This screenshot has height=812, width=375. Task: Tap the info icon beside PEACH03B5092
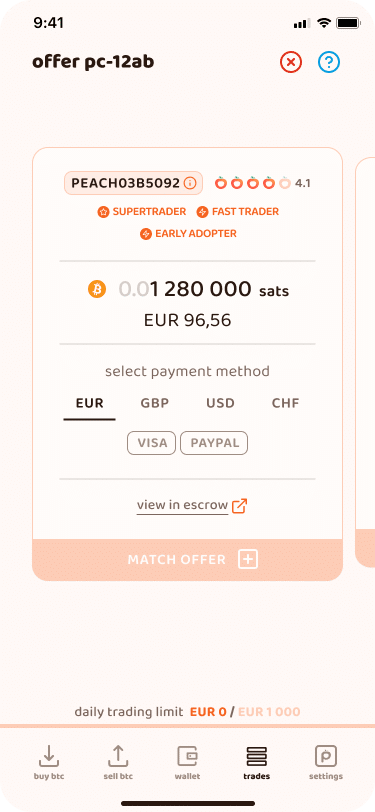190,183
